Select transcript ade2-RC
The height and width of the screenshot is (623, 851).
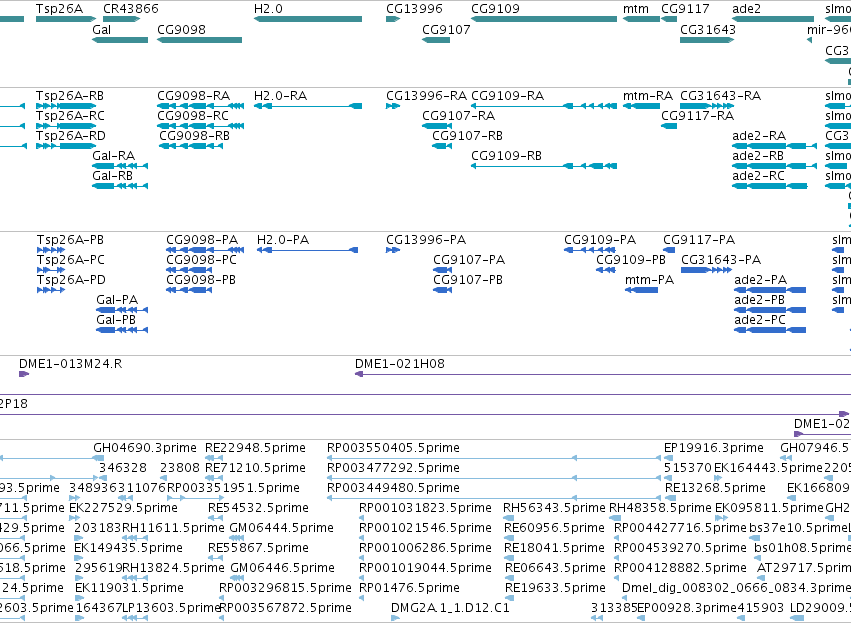point(758,176)
